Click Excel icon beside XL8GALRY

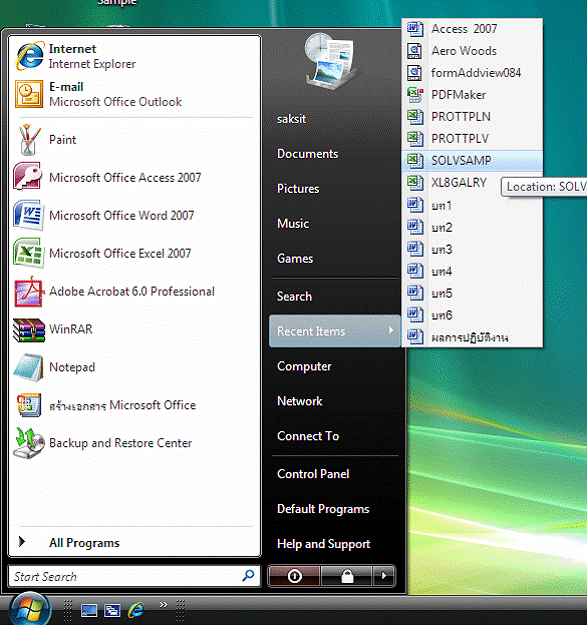(x=415, y=182)
